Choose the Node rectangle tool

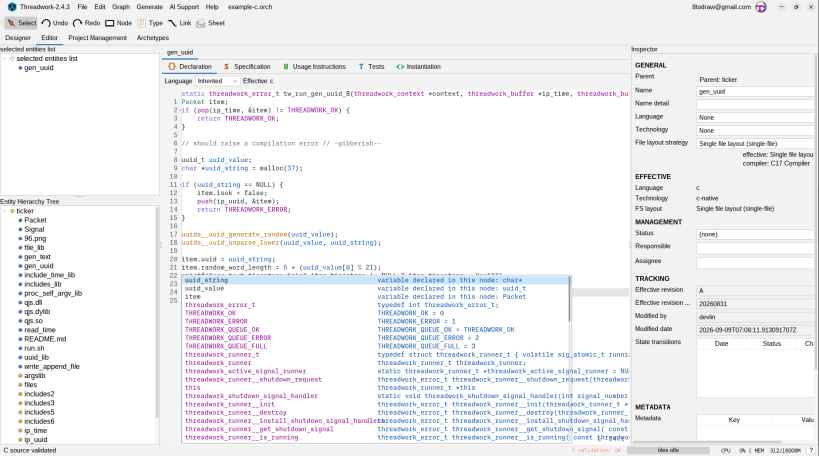(x=110, y=23)
